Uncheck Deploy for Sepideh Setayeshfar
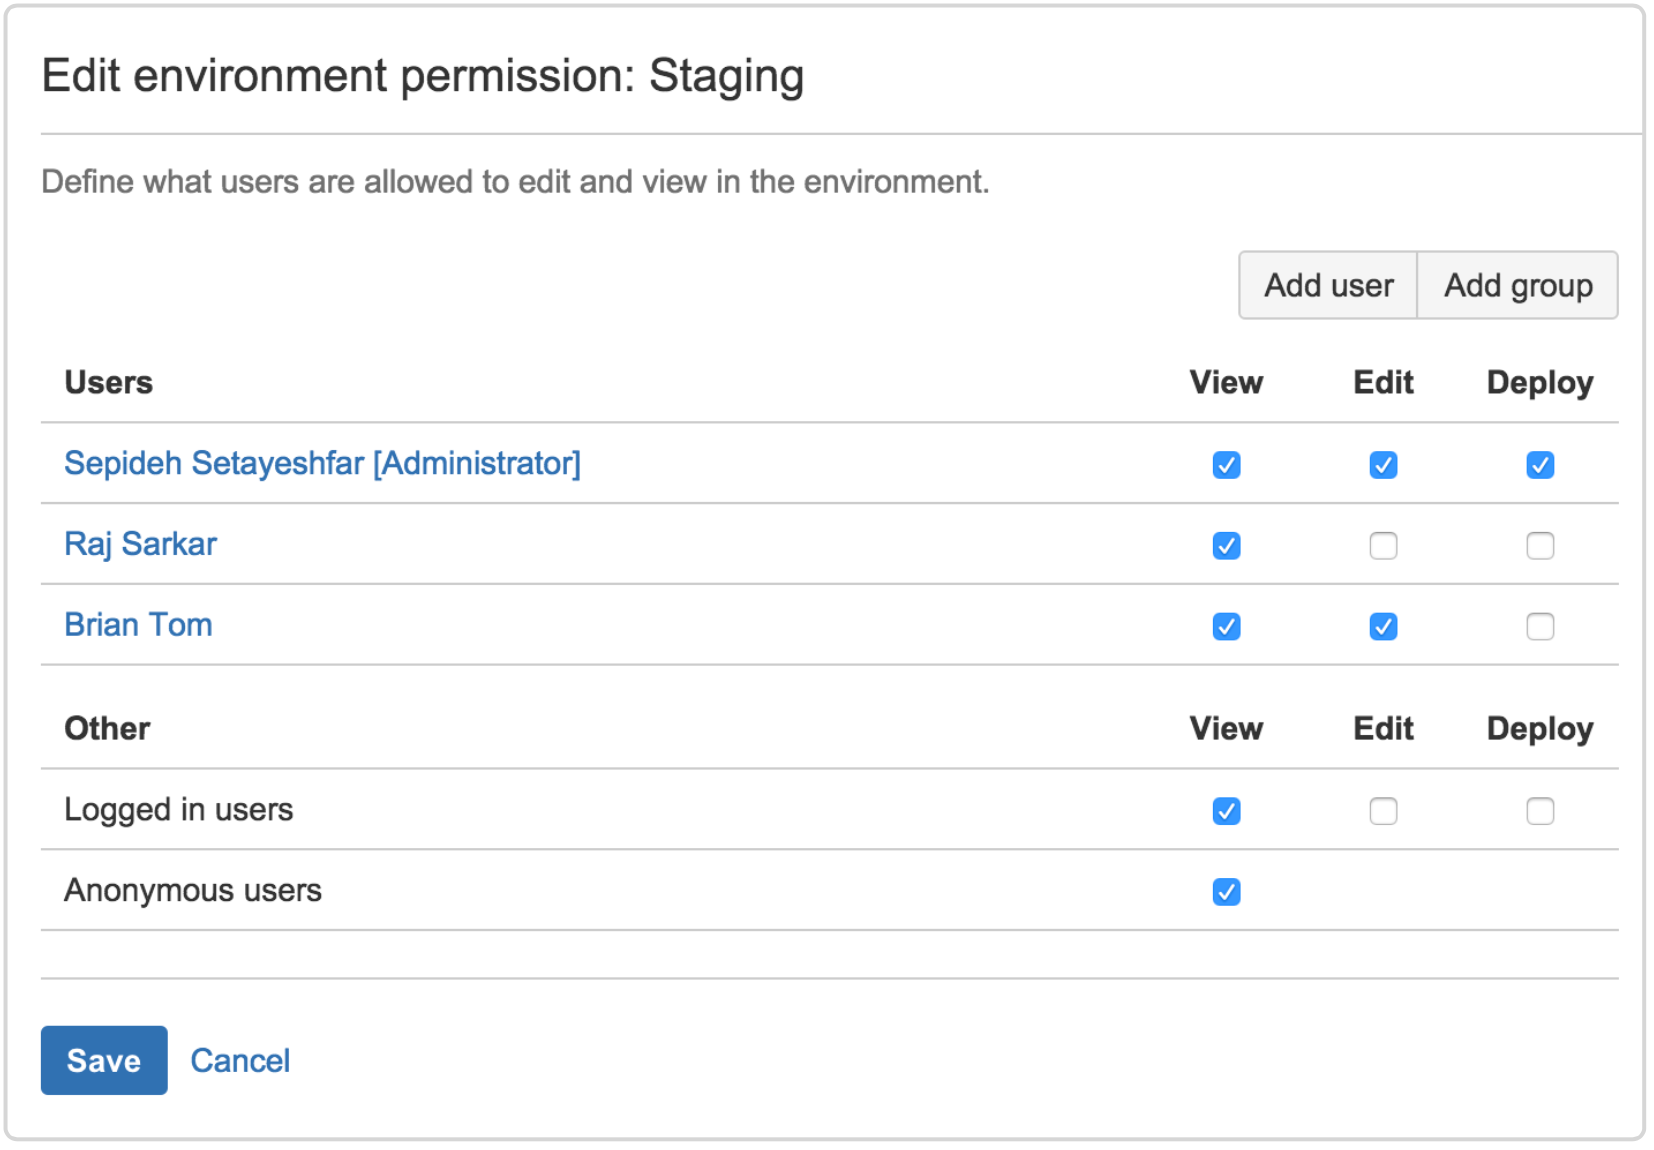The width and height of the screenshot is (1654, 1150). click(x=1540, y=464)
